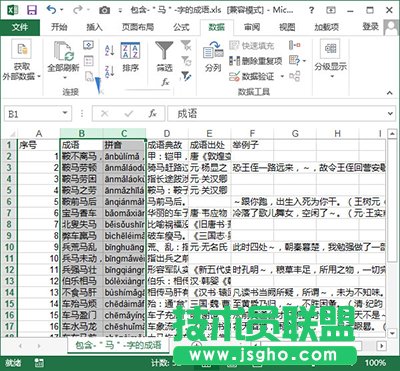Click the connection Properties icon
400x371 pixels.
(89, 61)
